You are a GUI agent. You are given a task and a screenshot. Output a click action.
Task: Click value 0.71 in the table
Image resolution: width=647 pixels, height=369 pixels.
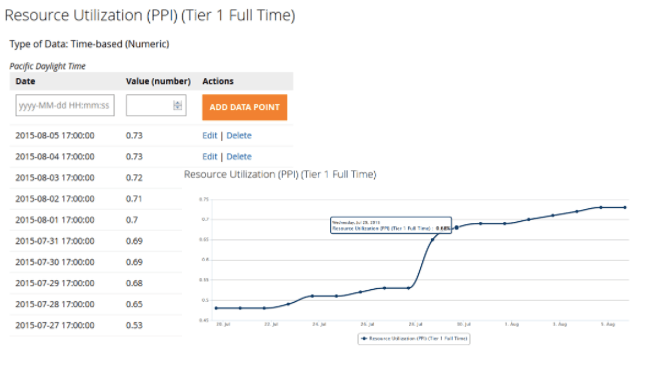pyautogui.click(x=134, y=199)
